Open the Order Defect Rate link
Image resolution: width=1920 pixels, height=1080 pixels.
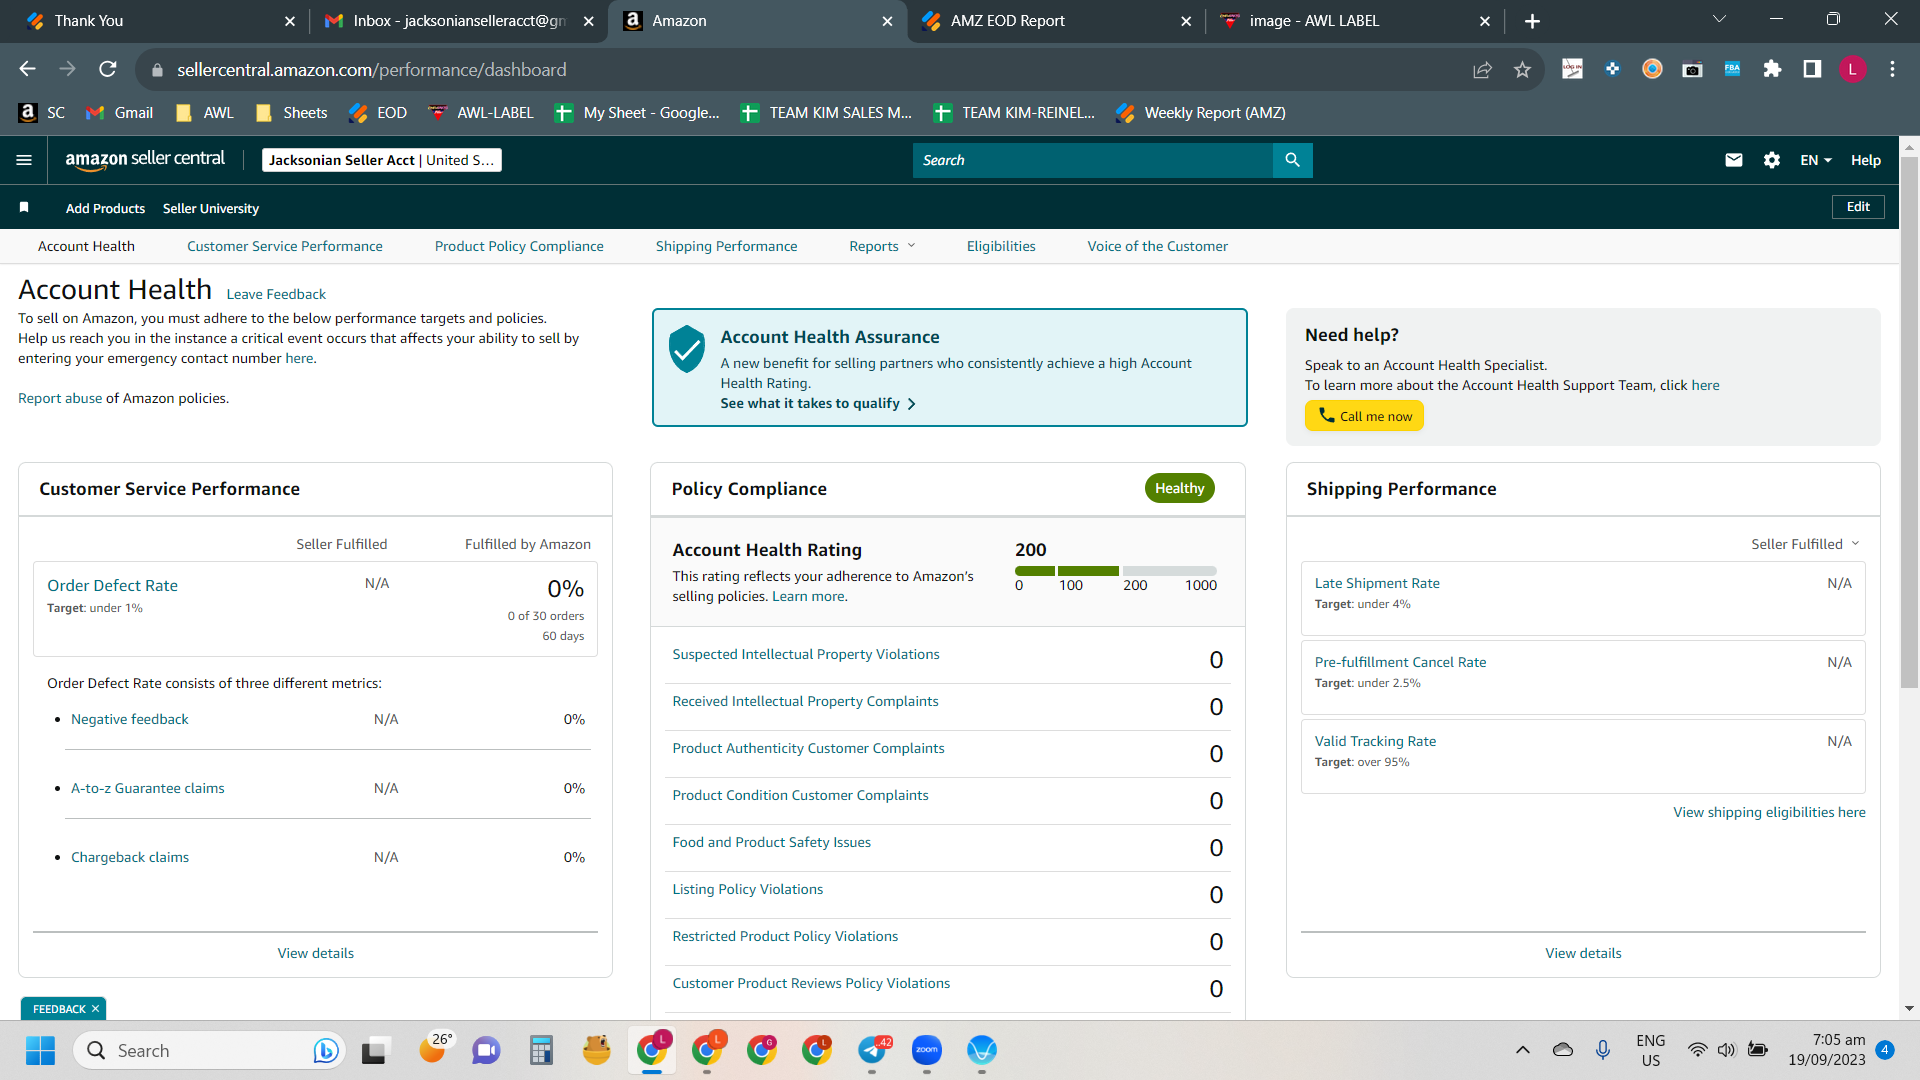(x=112, y=586)
